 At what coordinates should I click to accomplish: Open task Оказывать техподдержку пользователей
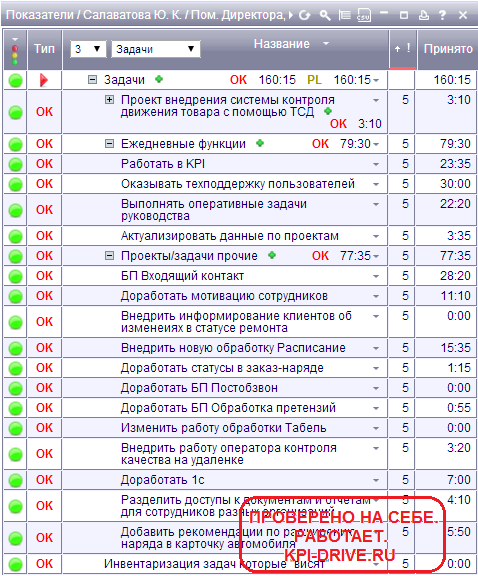[x=238, y=184]
